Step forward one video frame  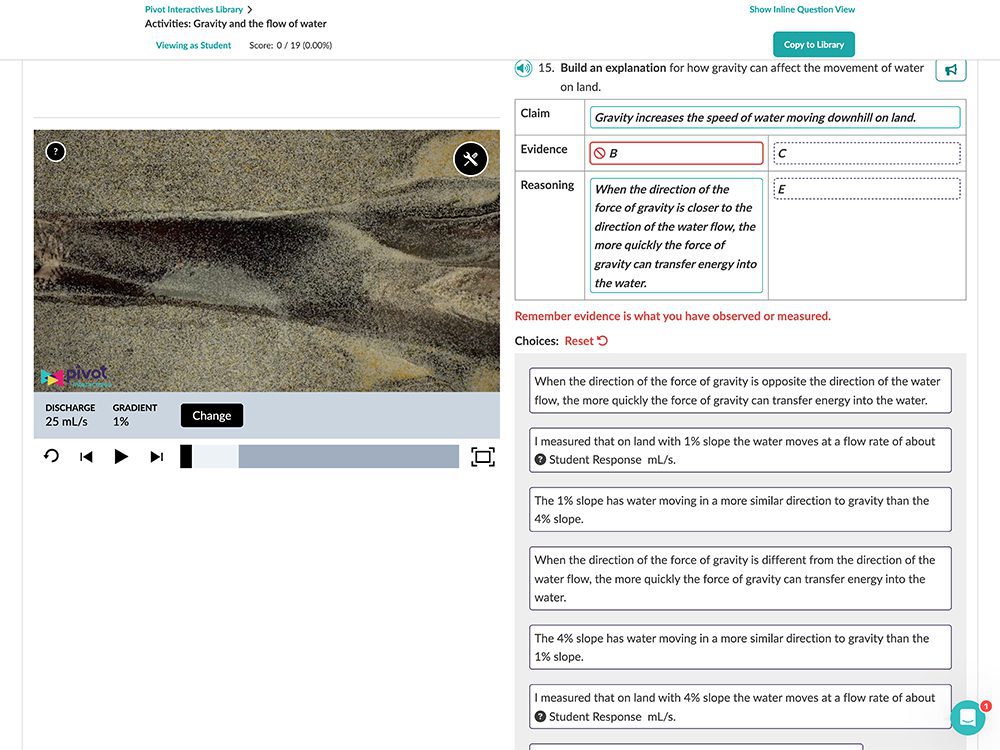tap(156, 457)
